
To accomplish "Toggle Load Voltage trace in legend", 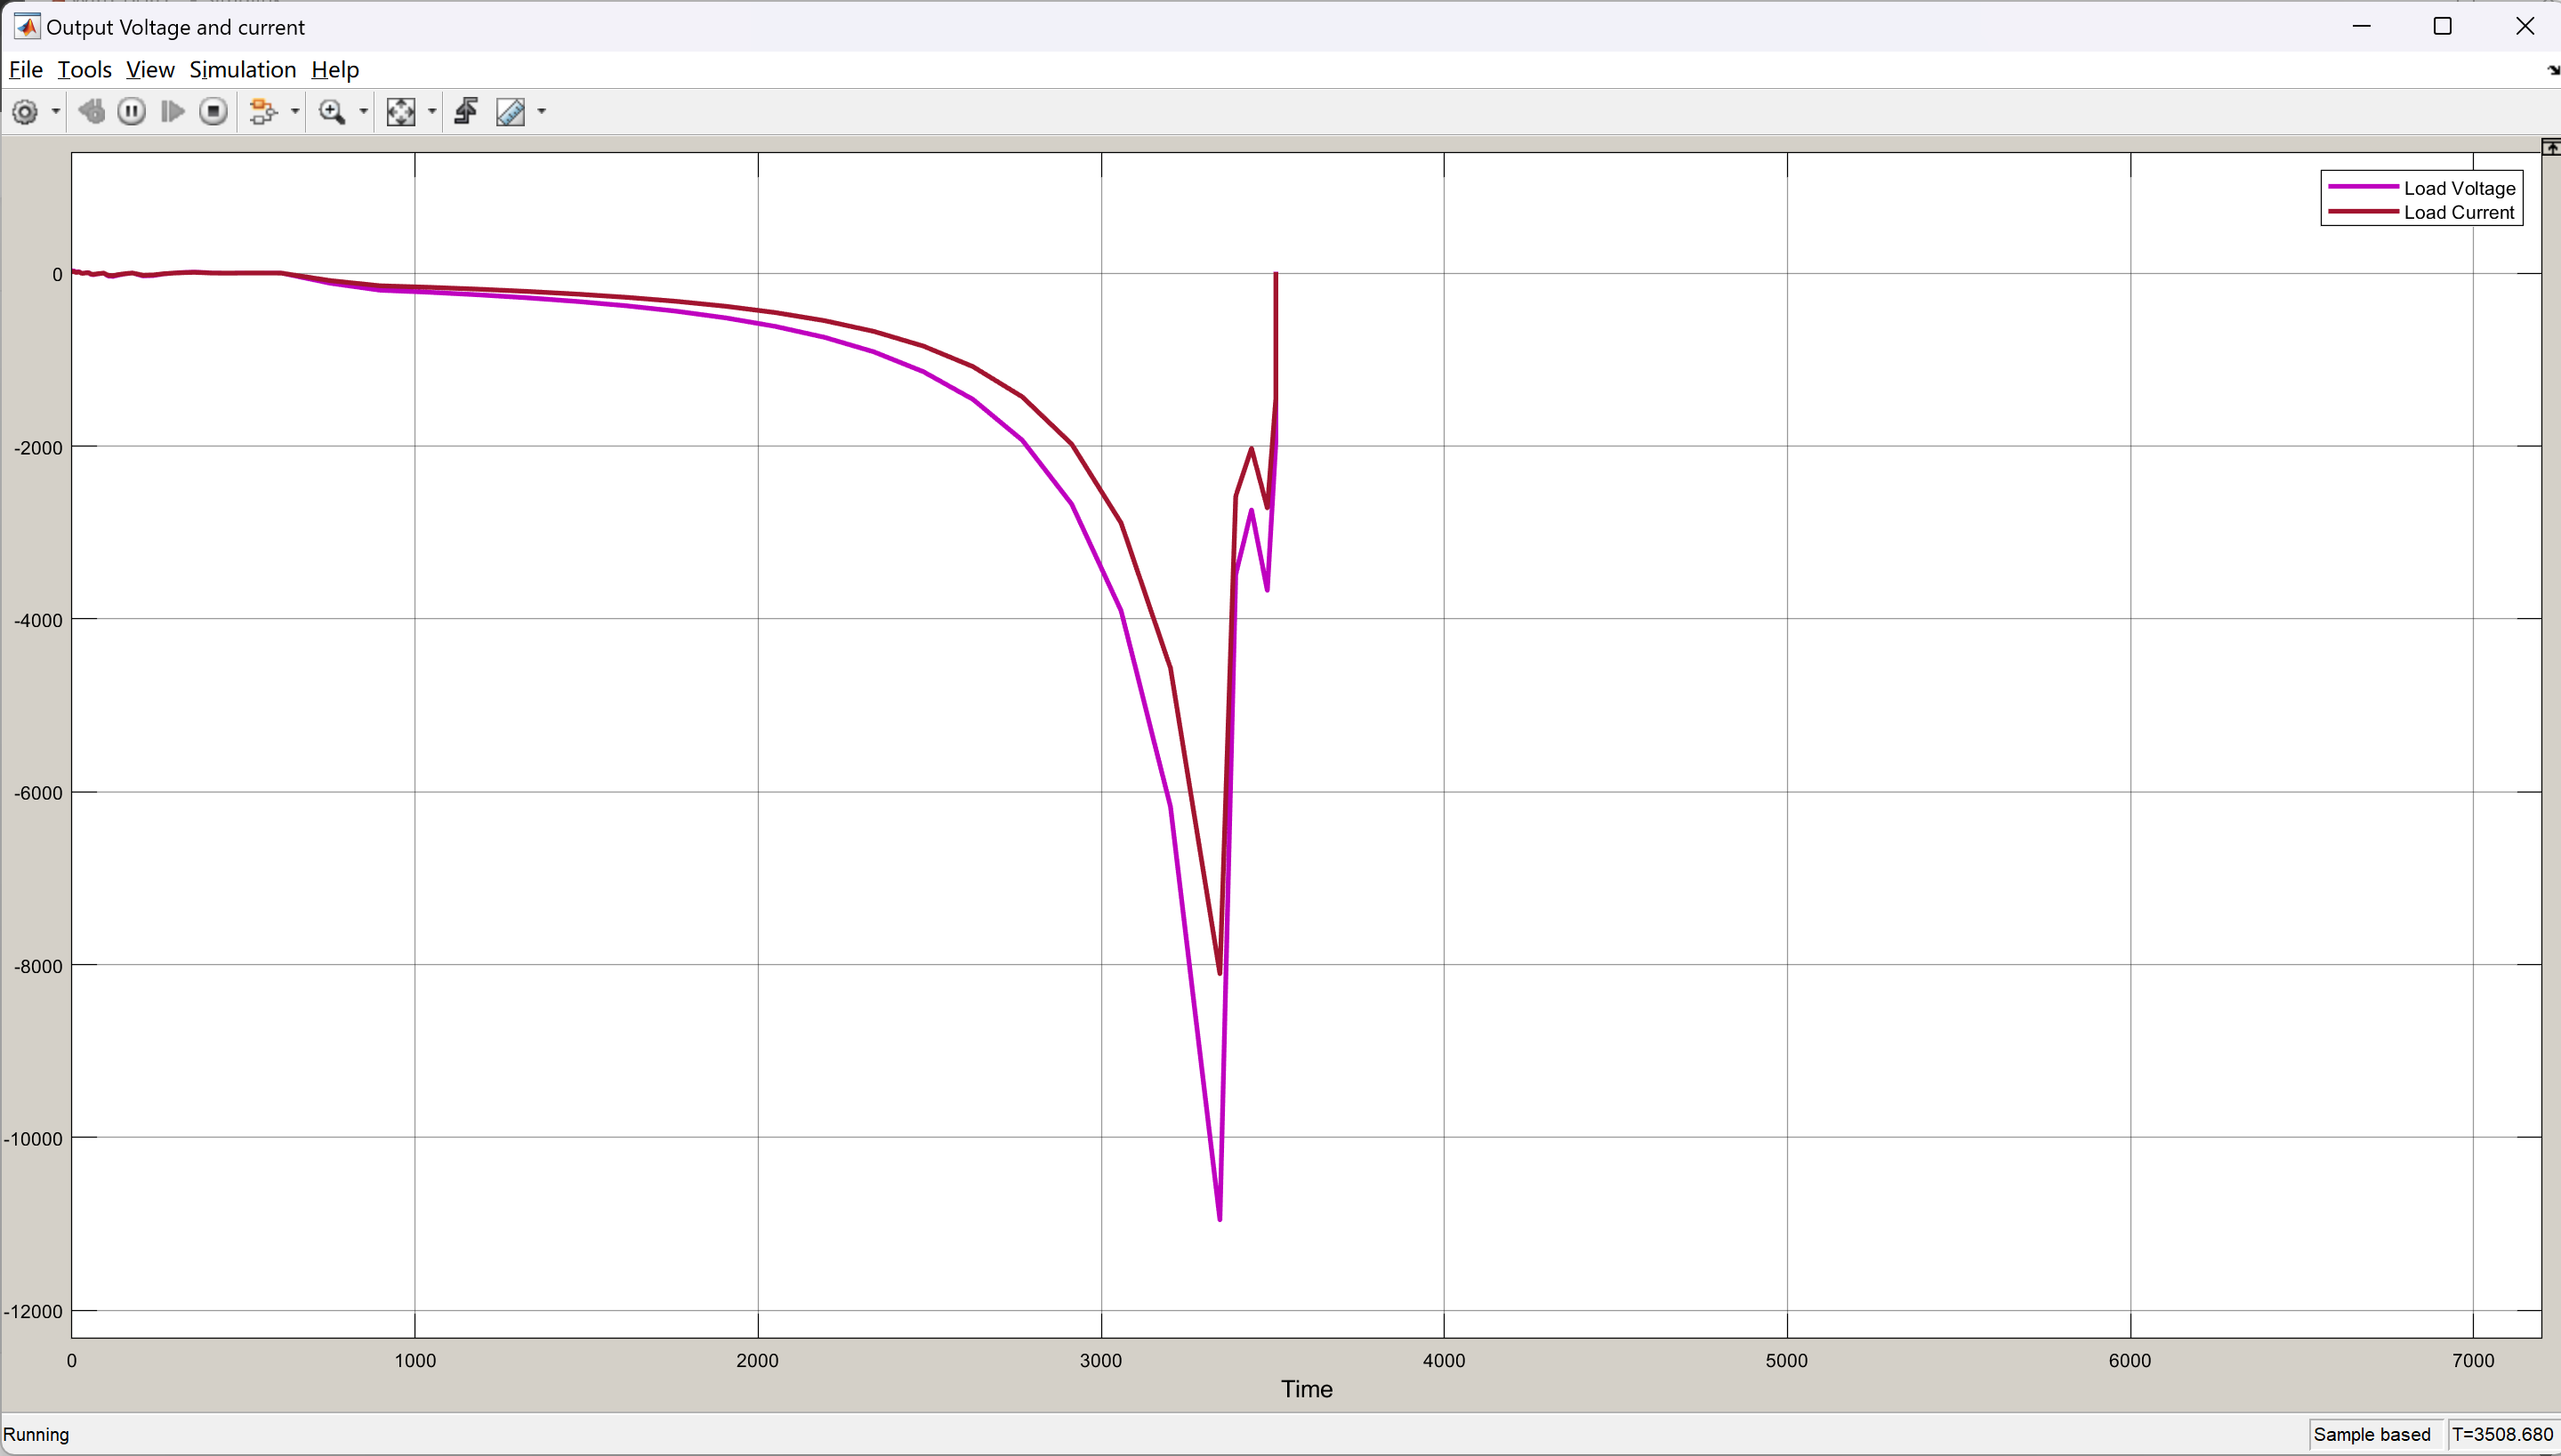I will [x=2458, y=188].
